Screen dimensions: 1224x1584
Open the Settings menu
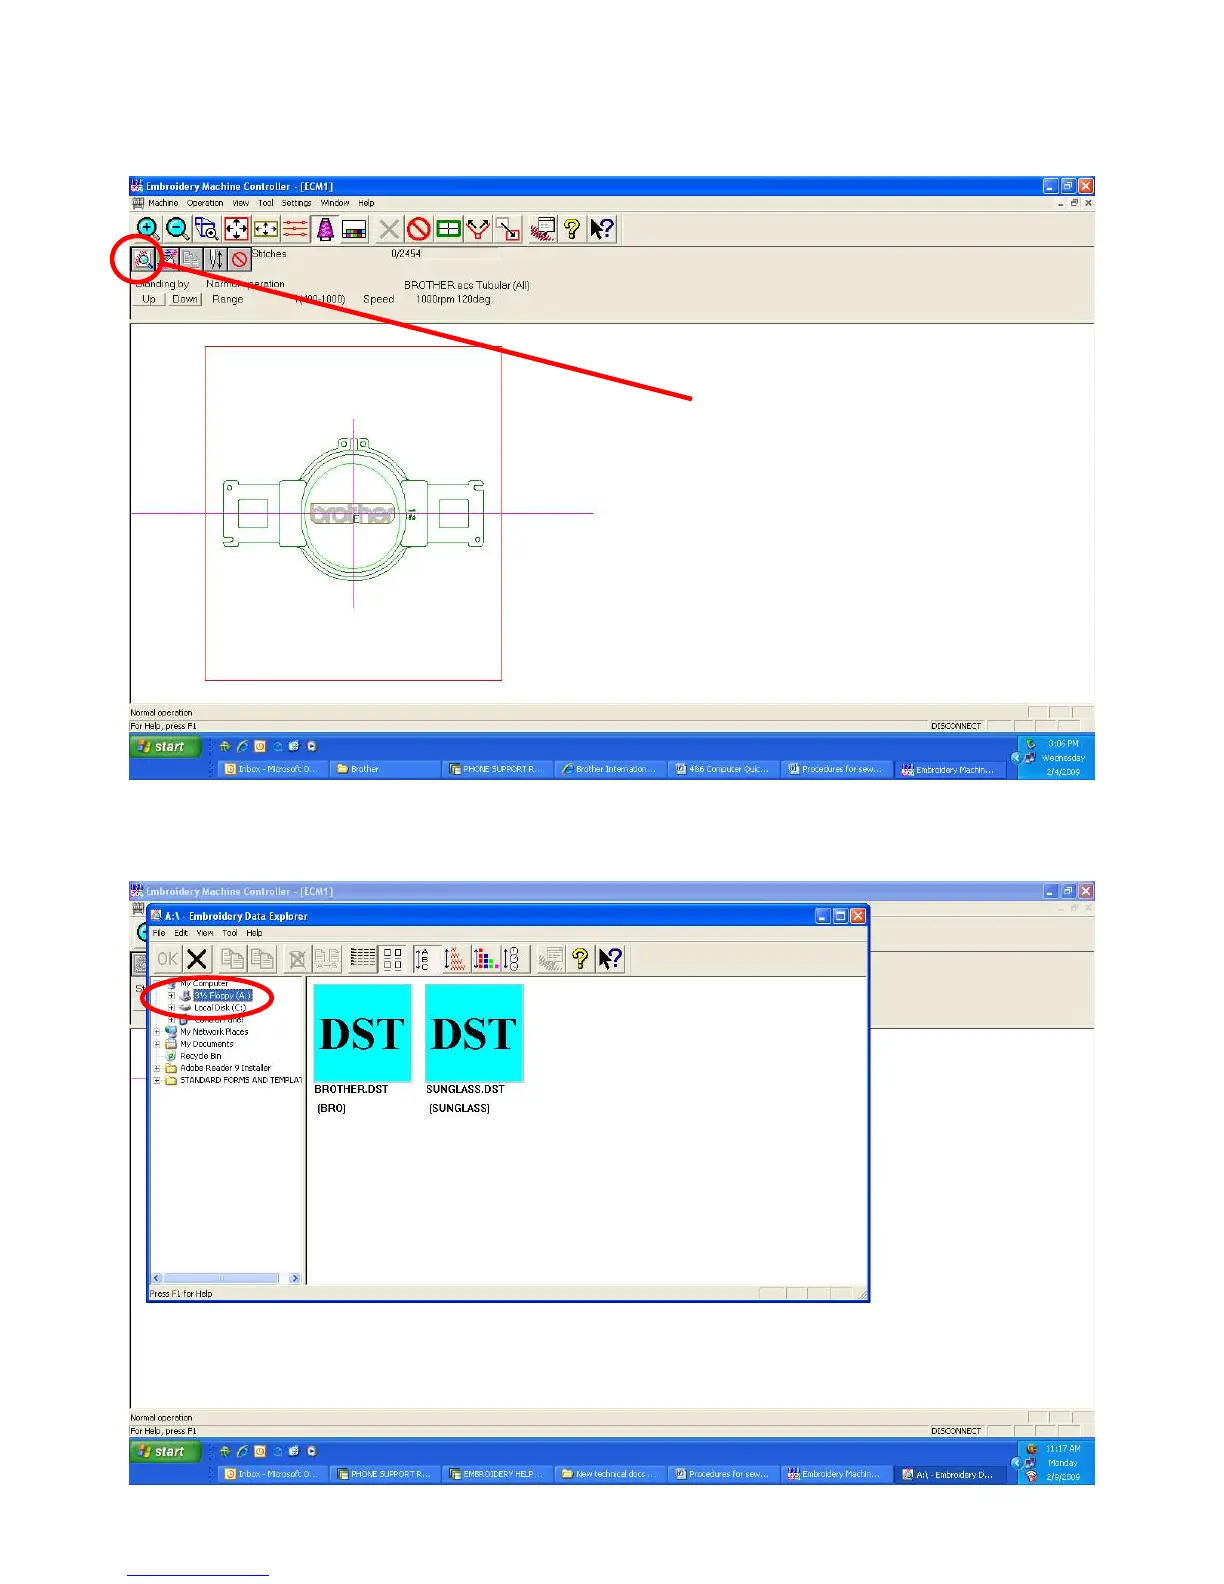click(296, 203)
